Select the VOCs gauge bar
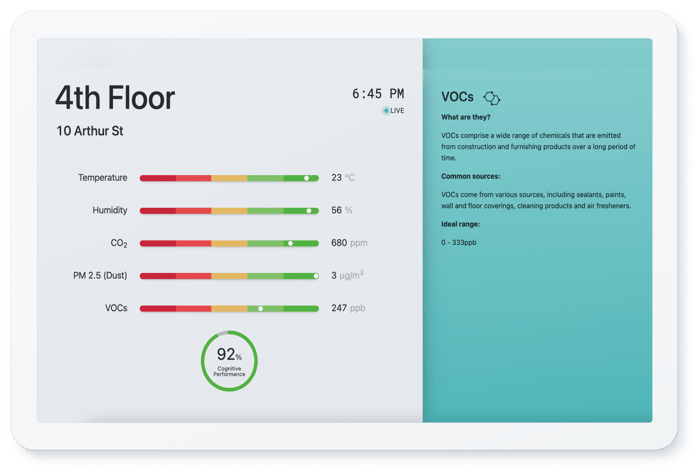Viewport: 700px width, 471px height. [229, 308]
